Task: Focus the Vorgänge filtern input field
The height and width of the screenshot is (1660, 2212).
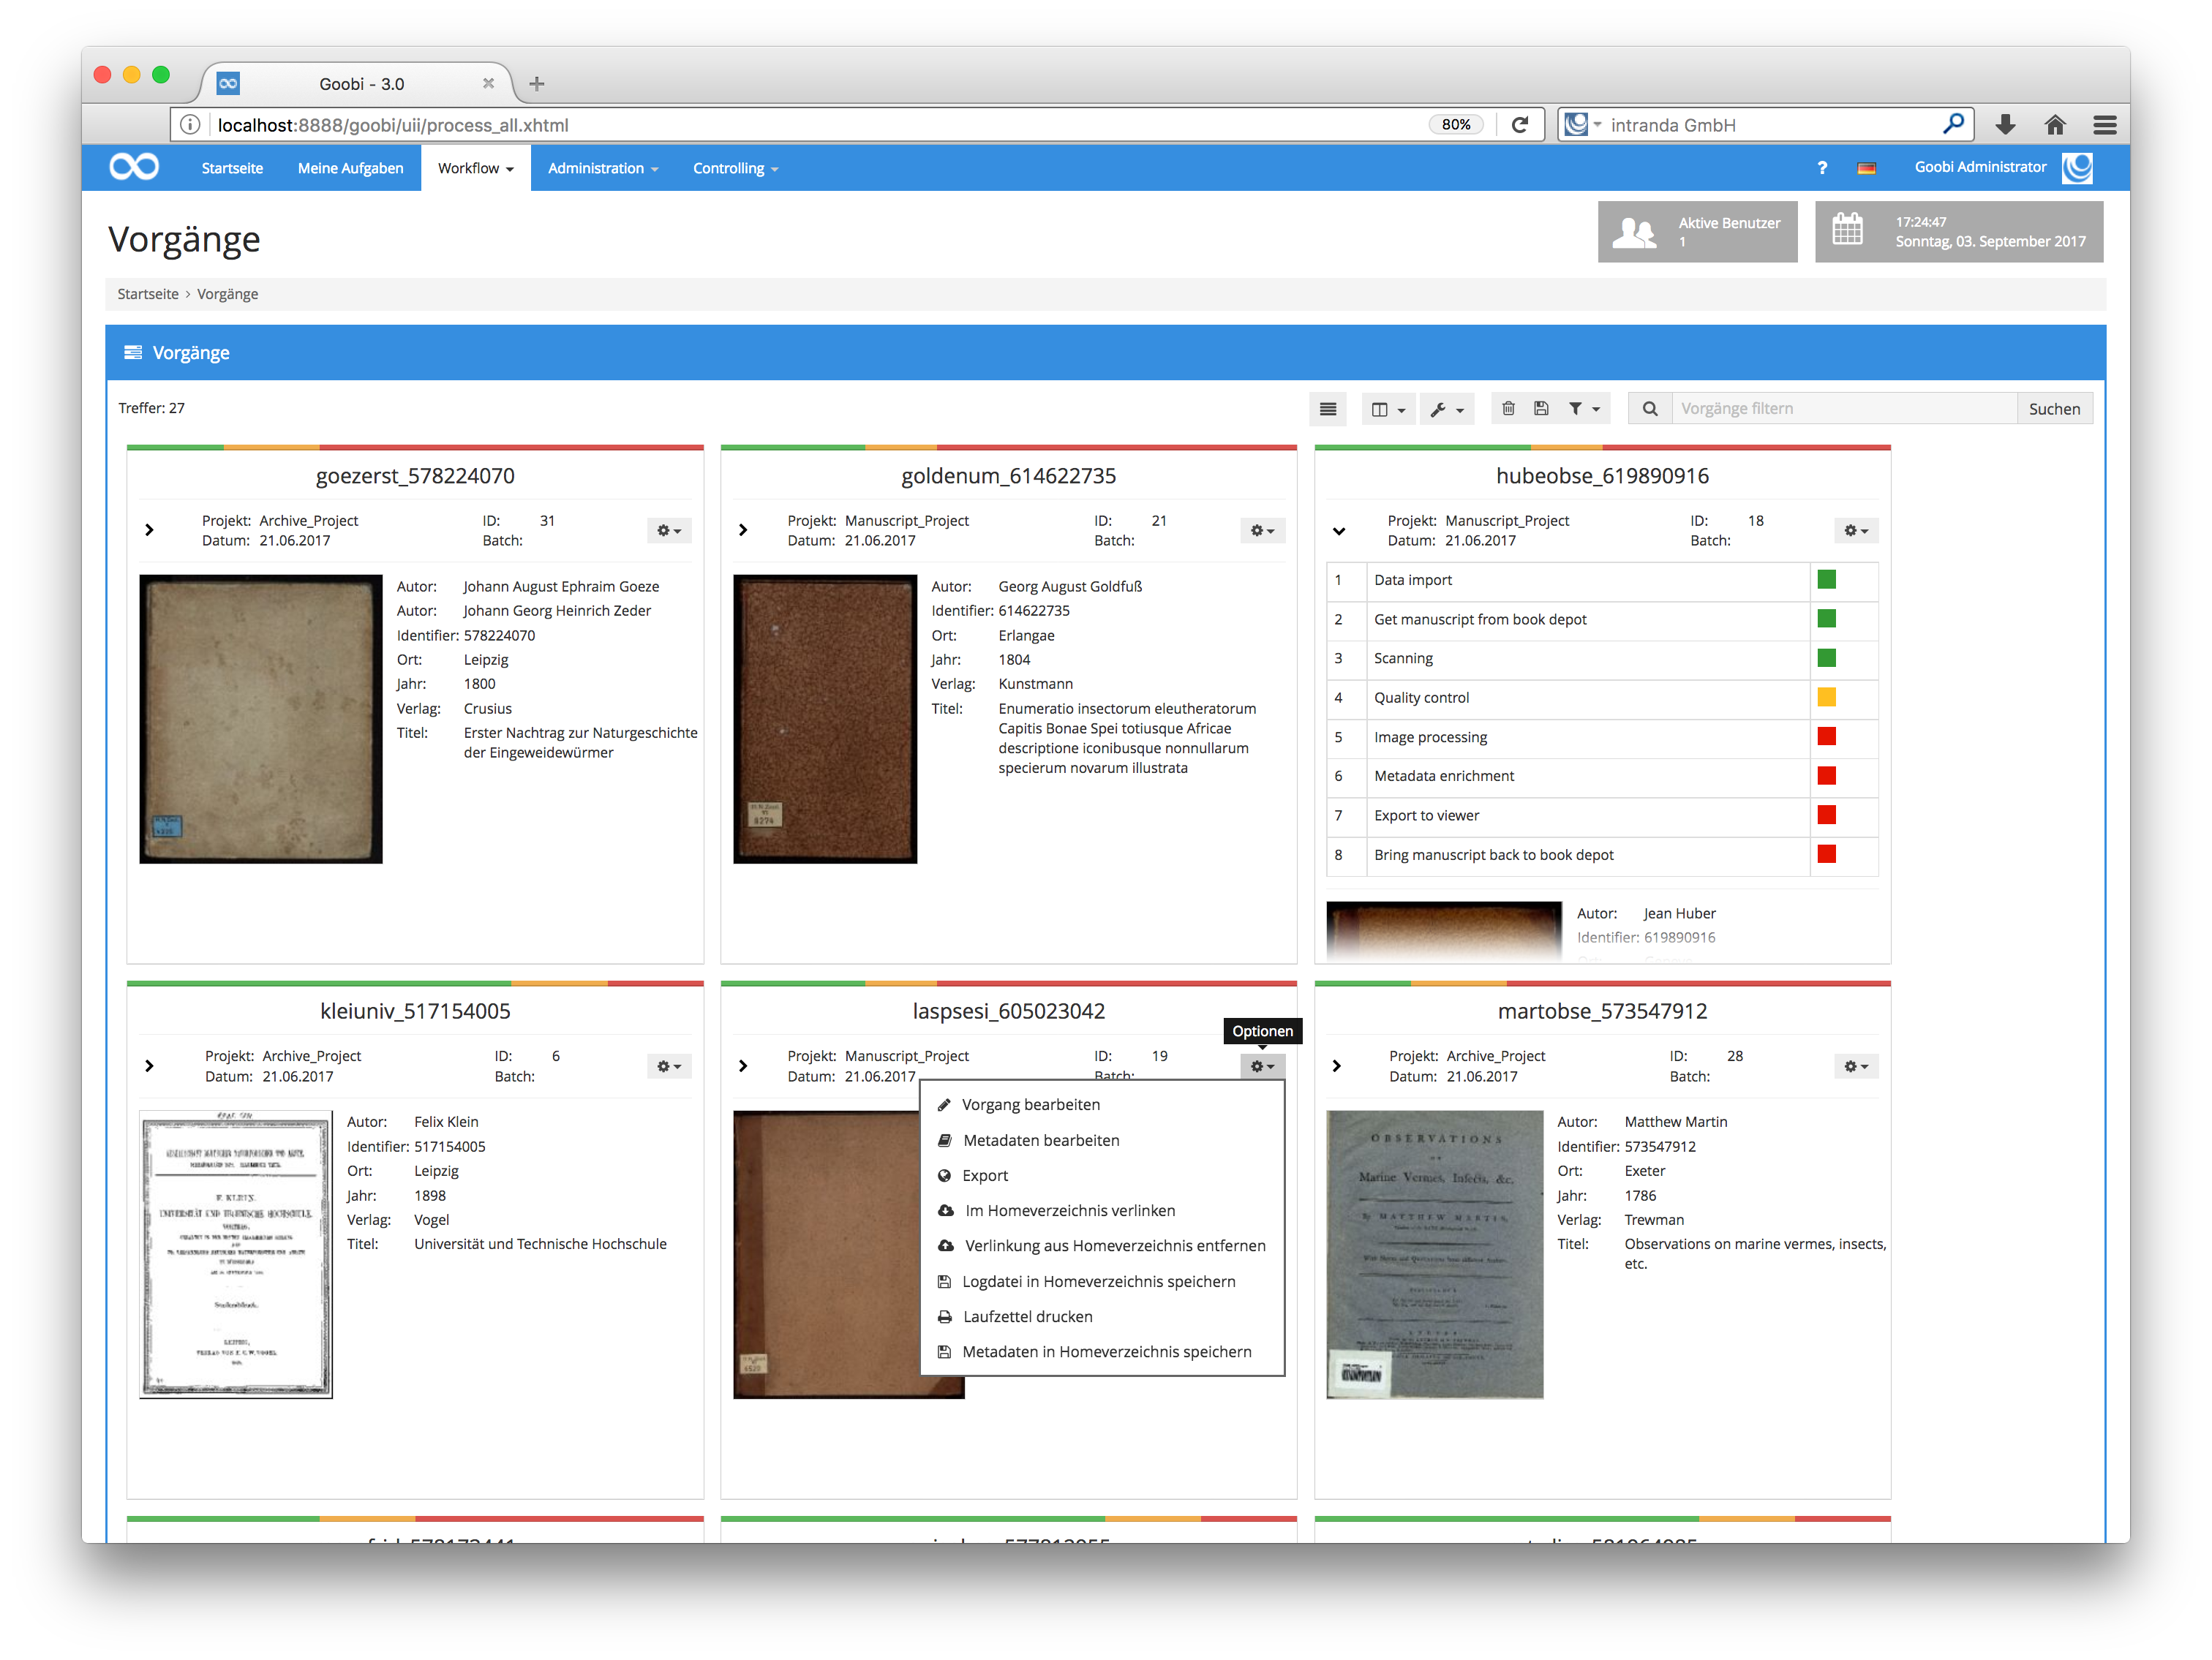Action: coord(1844,409)
